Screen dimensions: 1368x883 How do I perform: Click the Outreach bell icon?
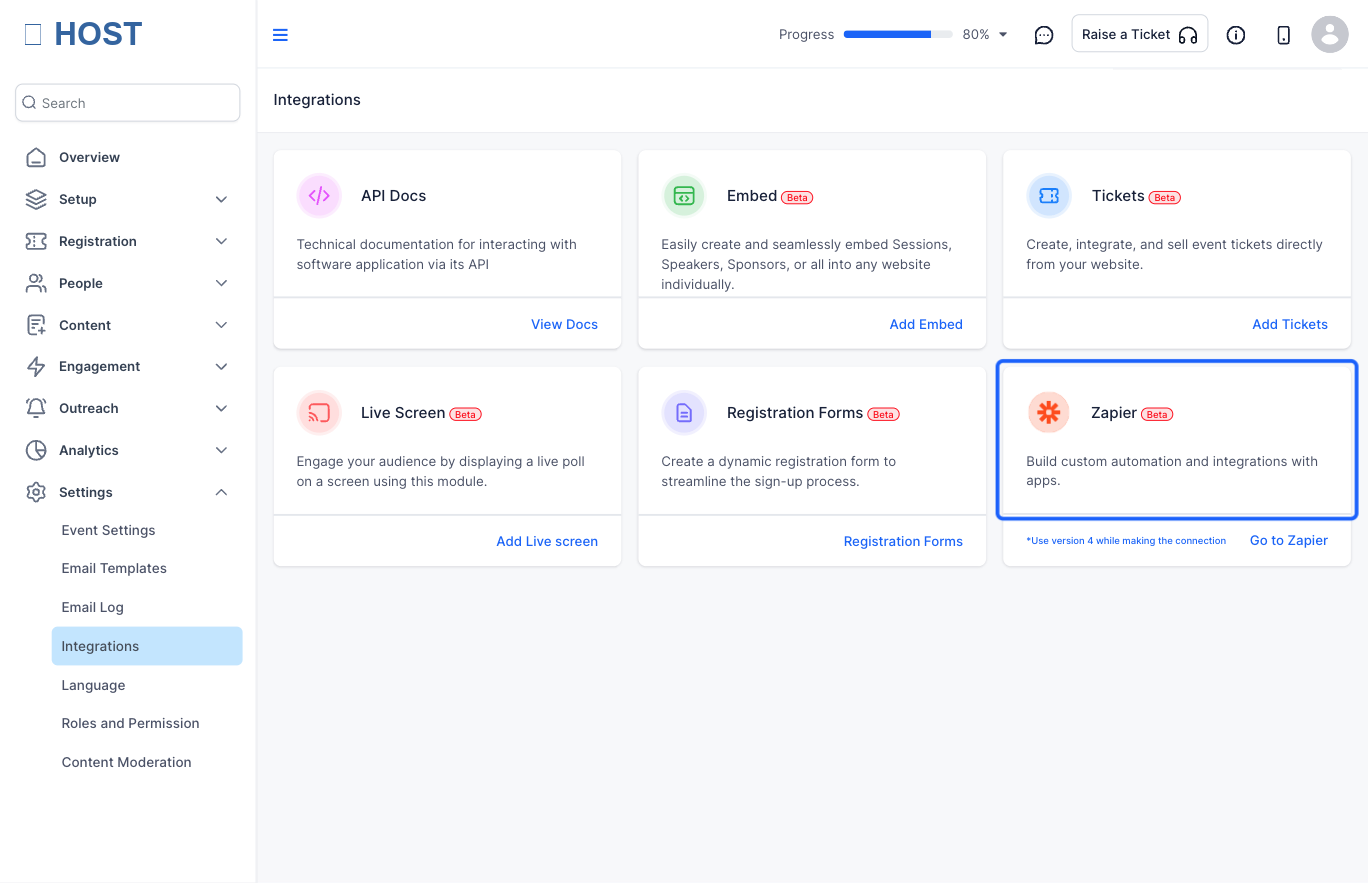pos(36,408)
